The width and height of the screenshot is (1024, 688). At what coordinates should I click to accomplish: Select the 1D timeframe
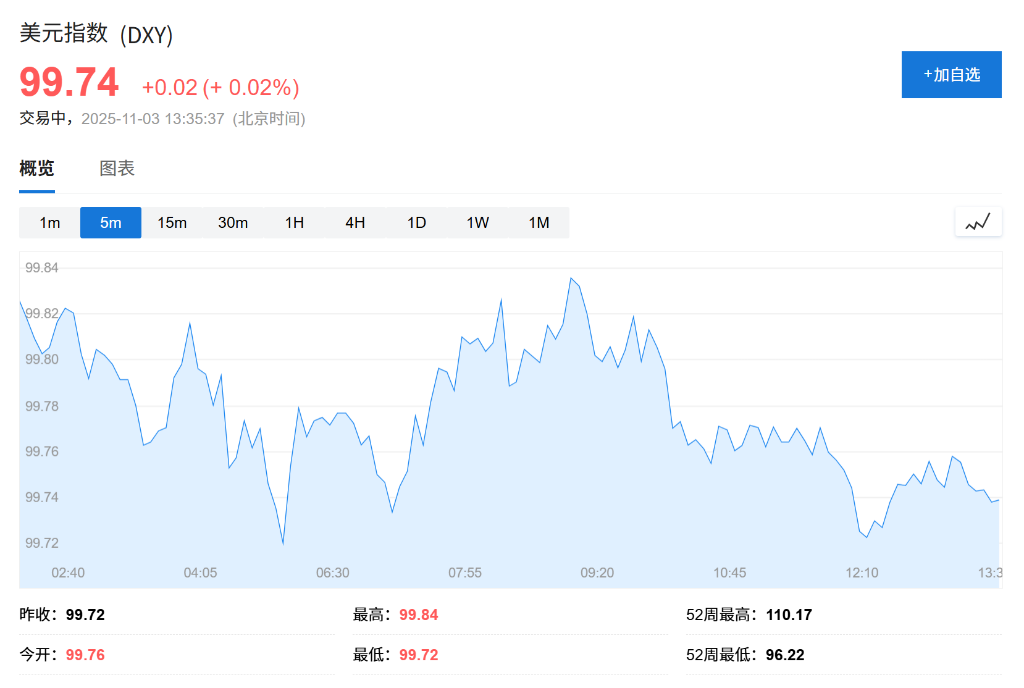416,222
